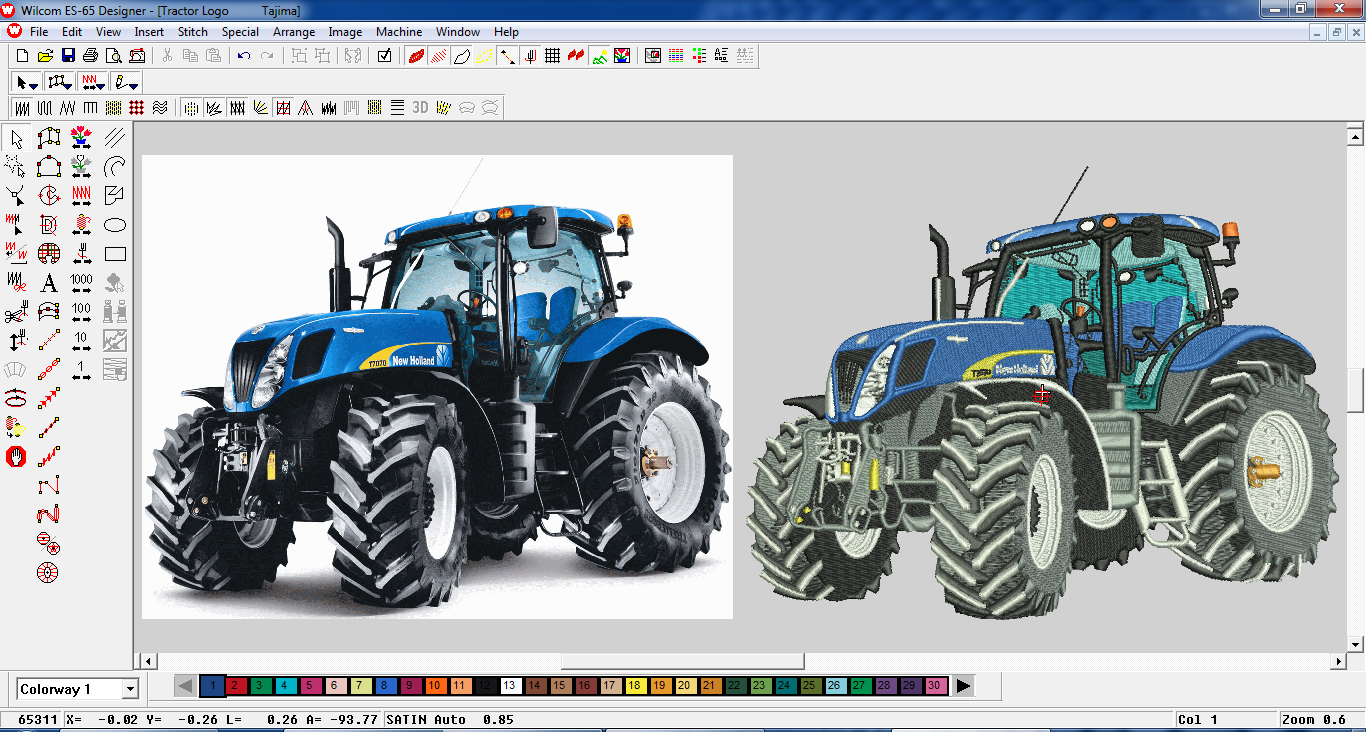
Task: Click the red Stop hand icon
Action: coord(16,457)
